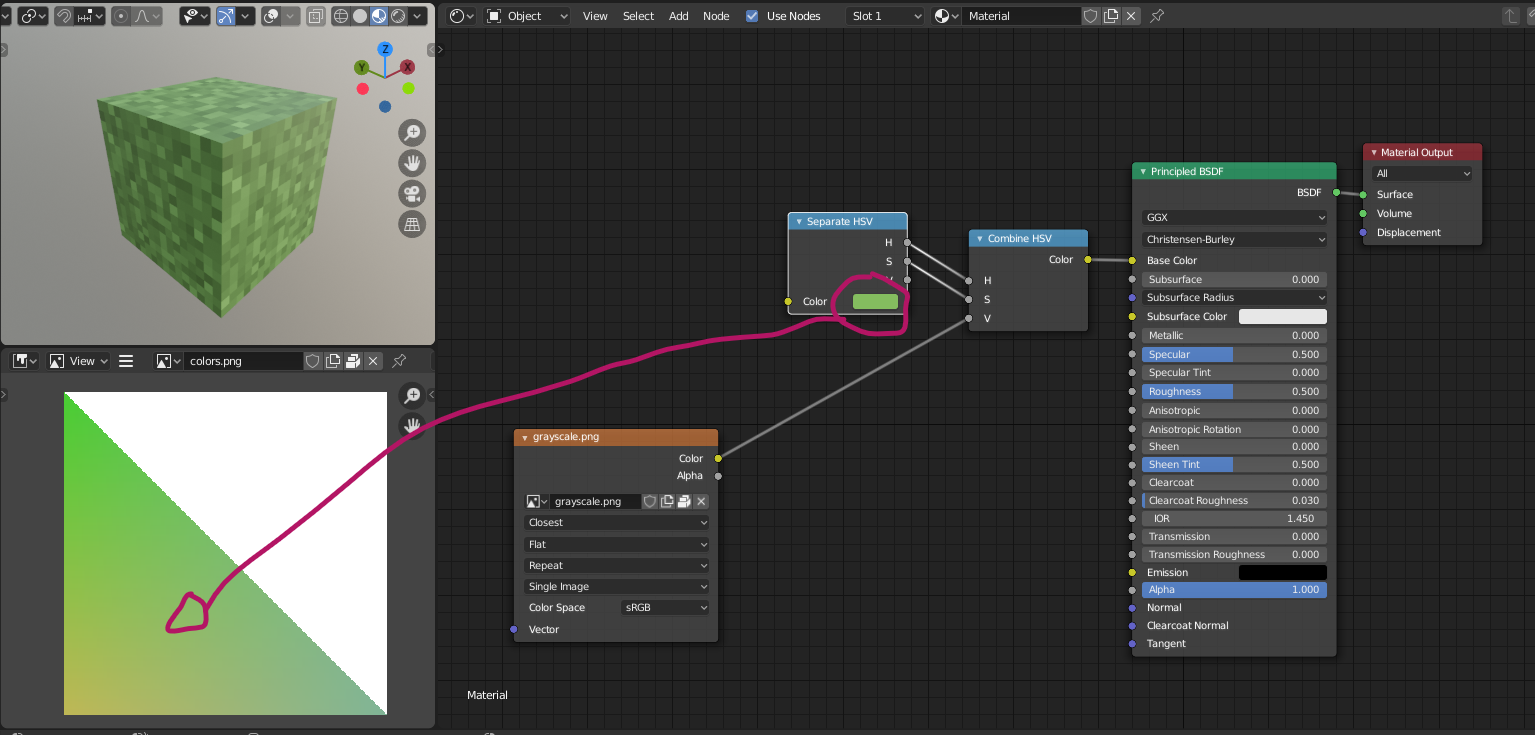Toggle show gizmo button in viewport header
Viewport: 1535px width, 735px height.
[x=226, y=16]
